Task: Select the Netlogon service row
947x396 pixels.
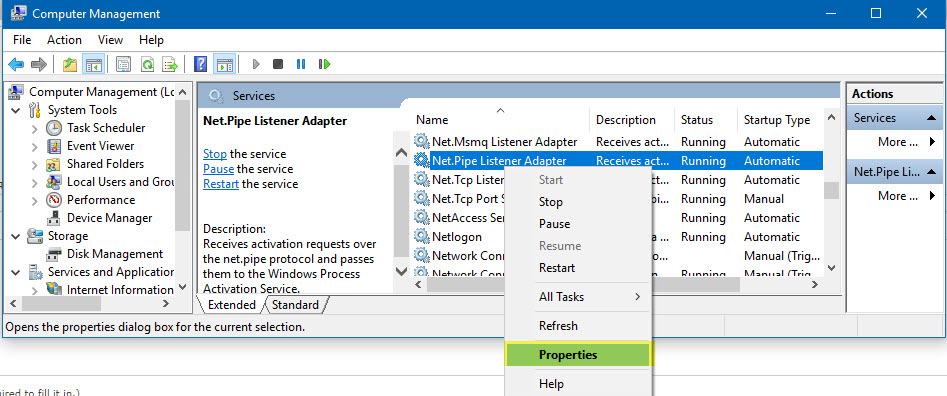Action: 617,237
